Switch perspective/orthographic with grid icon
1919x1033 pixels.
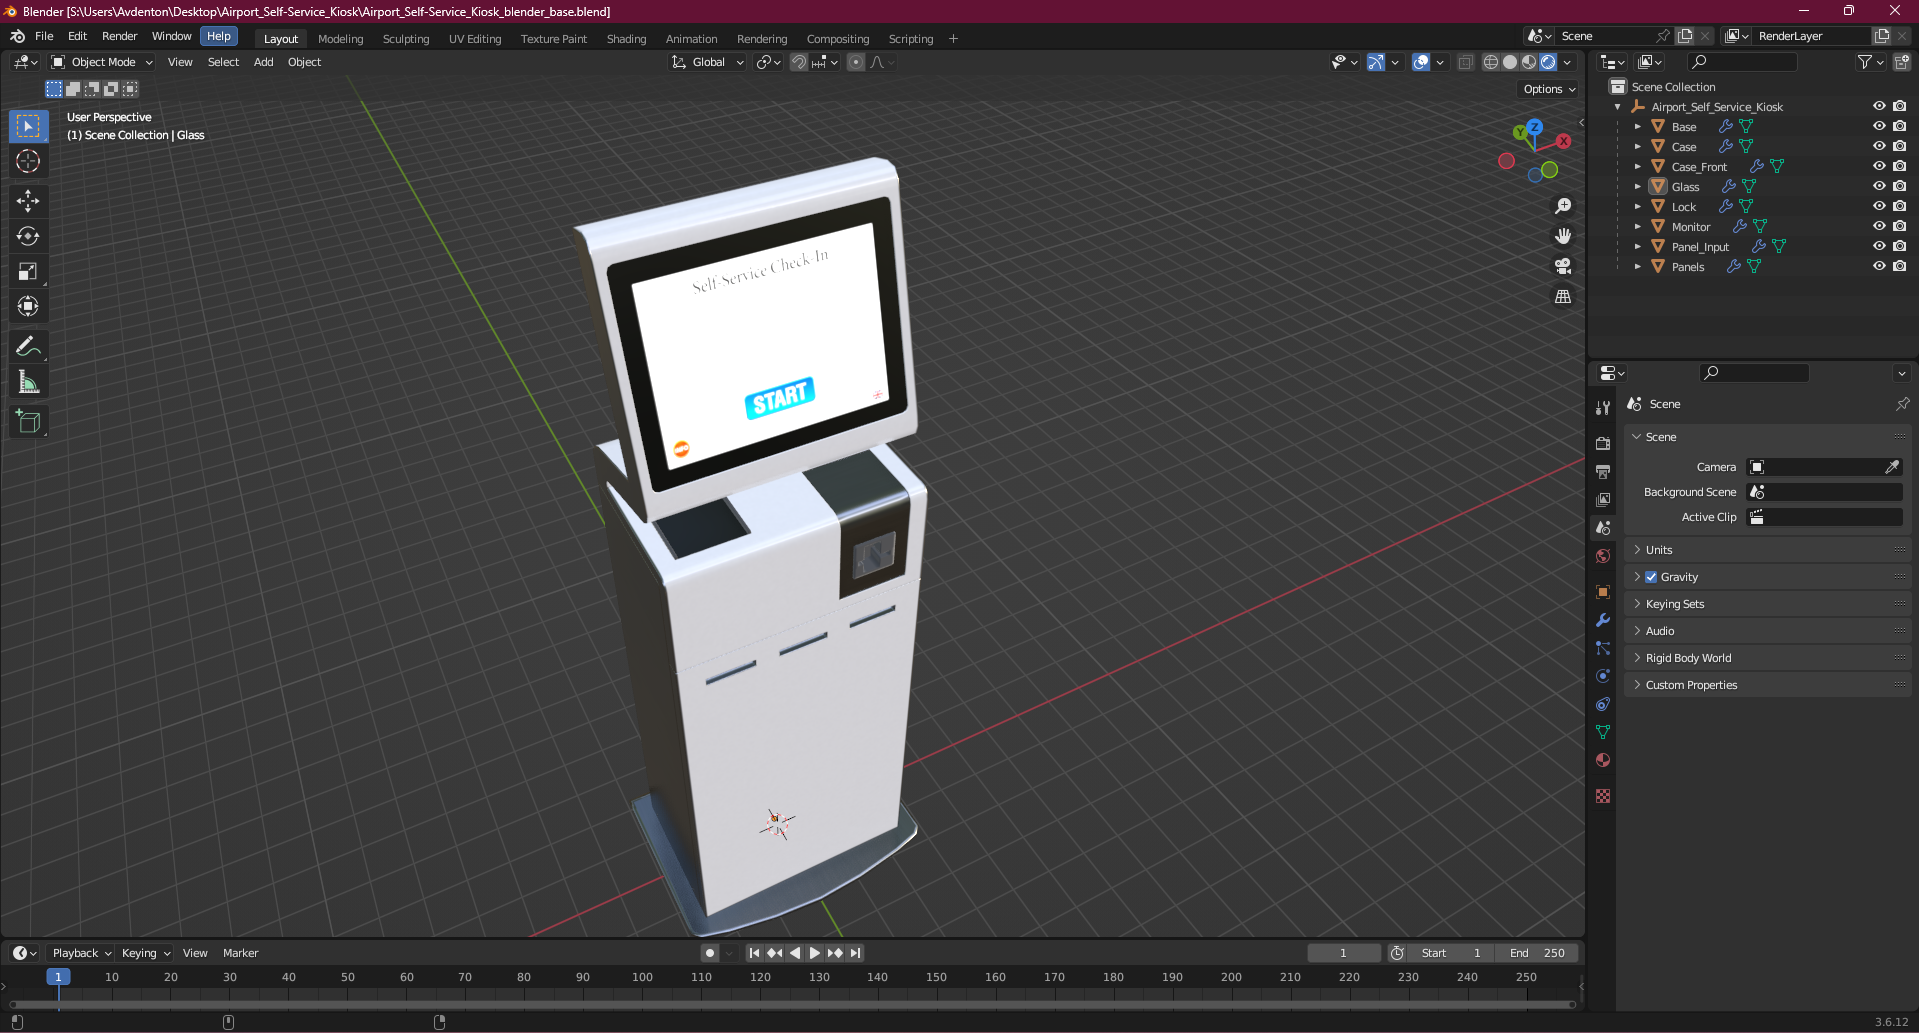(x=1563, y=296)
